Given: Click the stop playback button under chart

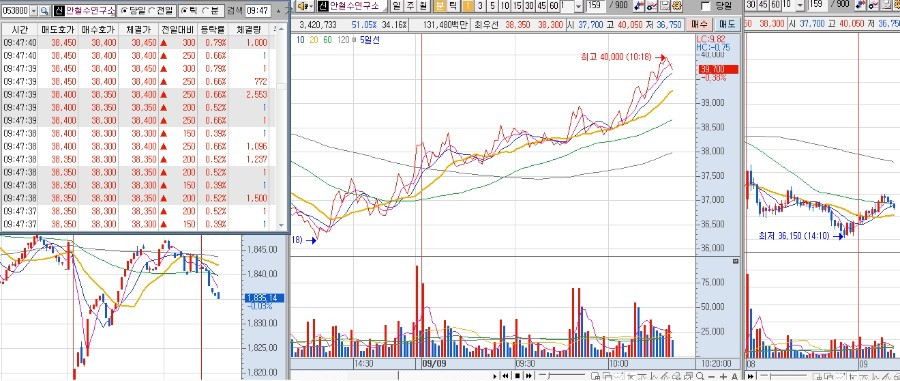Looking at the screenshot, I should pos(517,376).
